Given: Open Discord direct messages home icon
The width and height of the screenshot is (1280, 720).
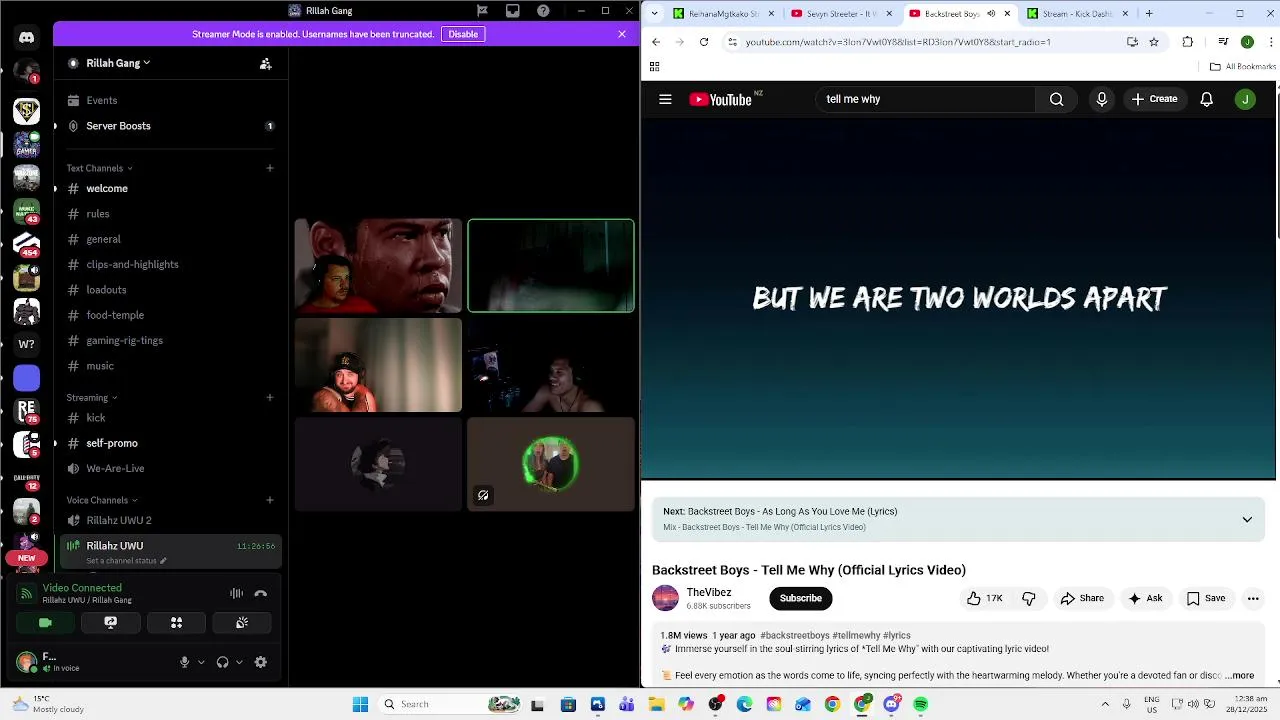Looking at the screenshot, I should point(26,38).
